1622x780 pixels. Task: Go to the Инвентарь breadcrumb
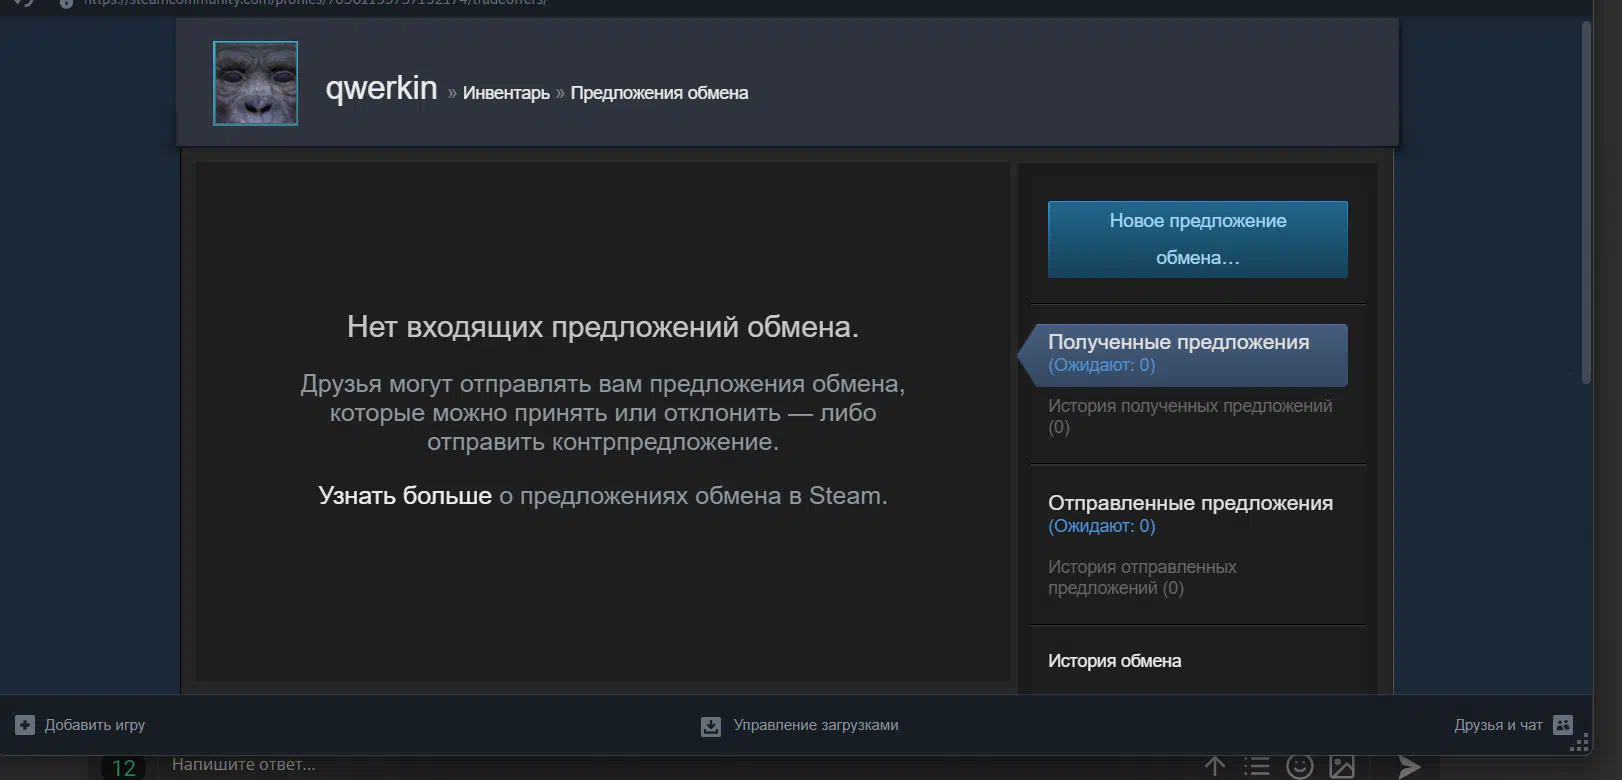pos(506,93)
